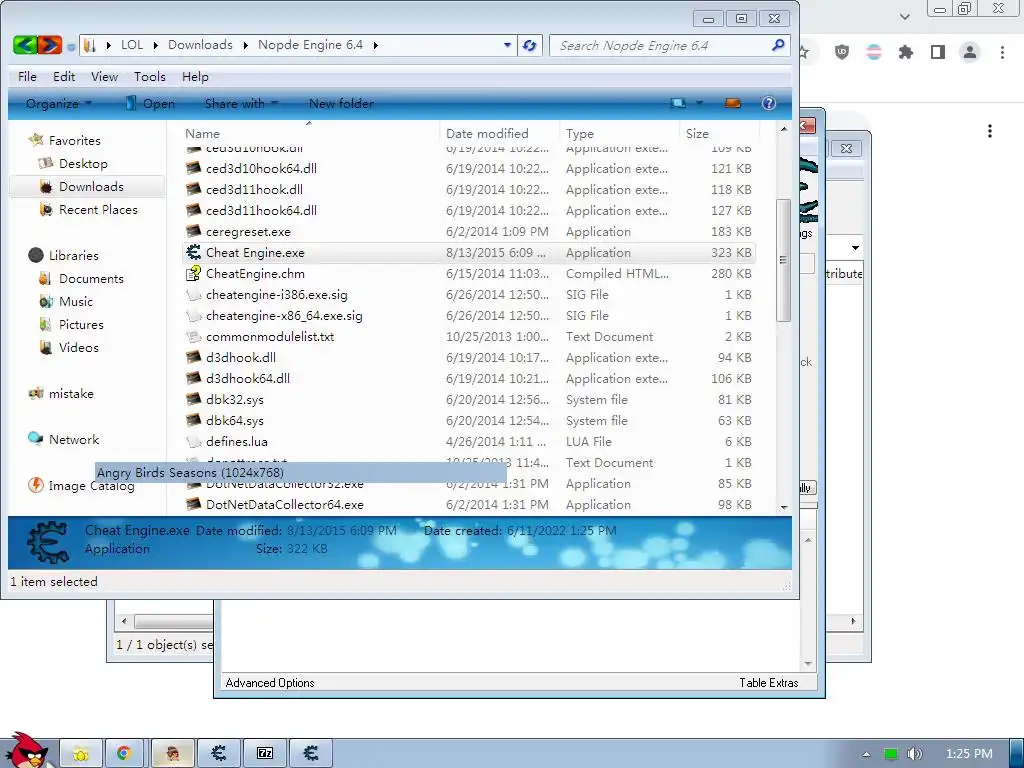Expand the arrow after Nopde Engine 6.4 breadcrumb

tap(376, 45)
